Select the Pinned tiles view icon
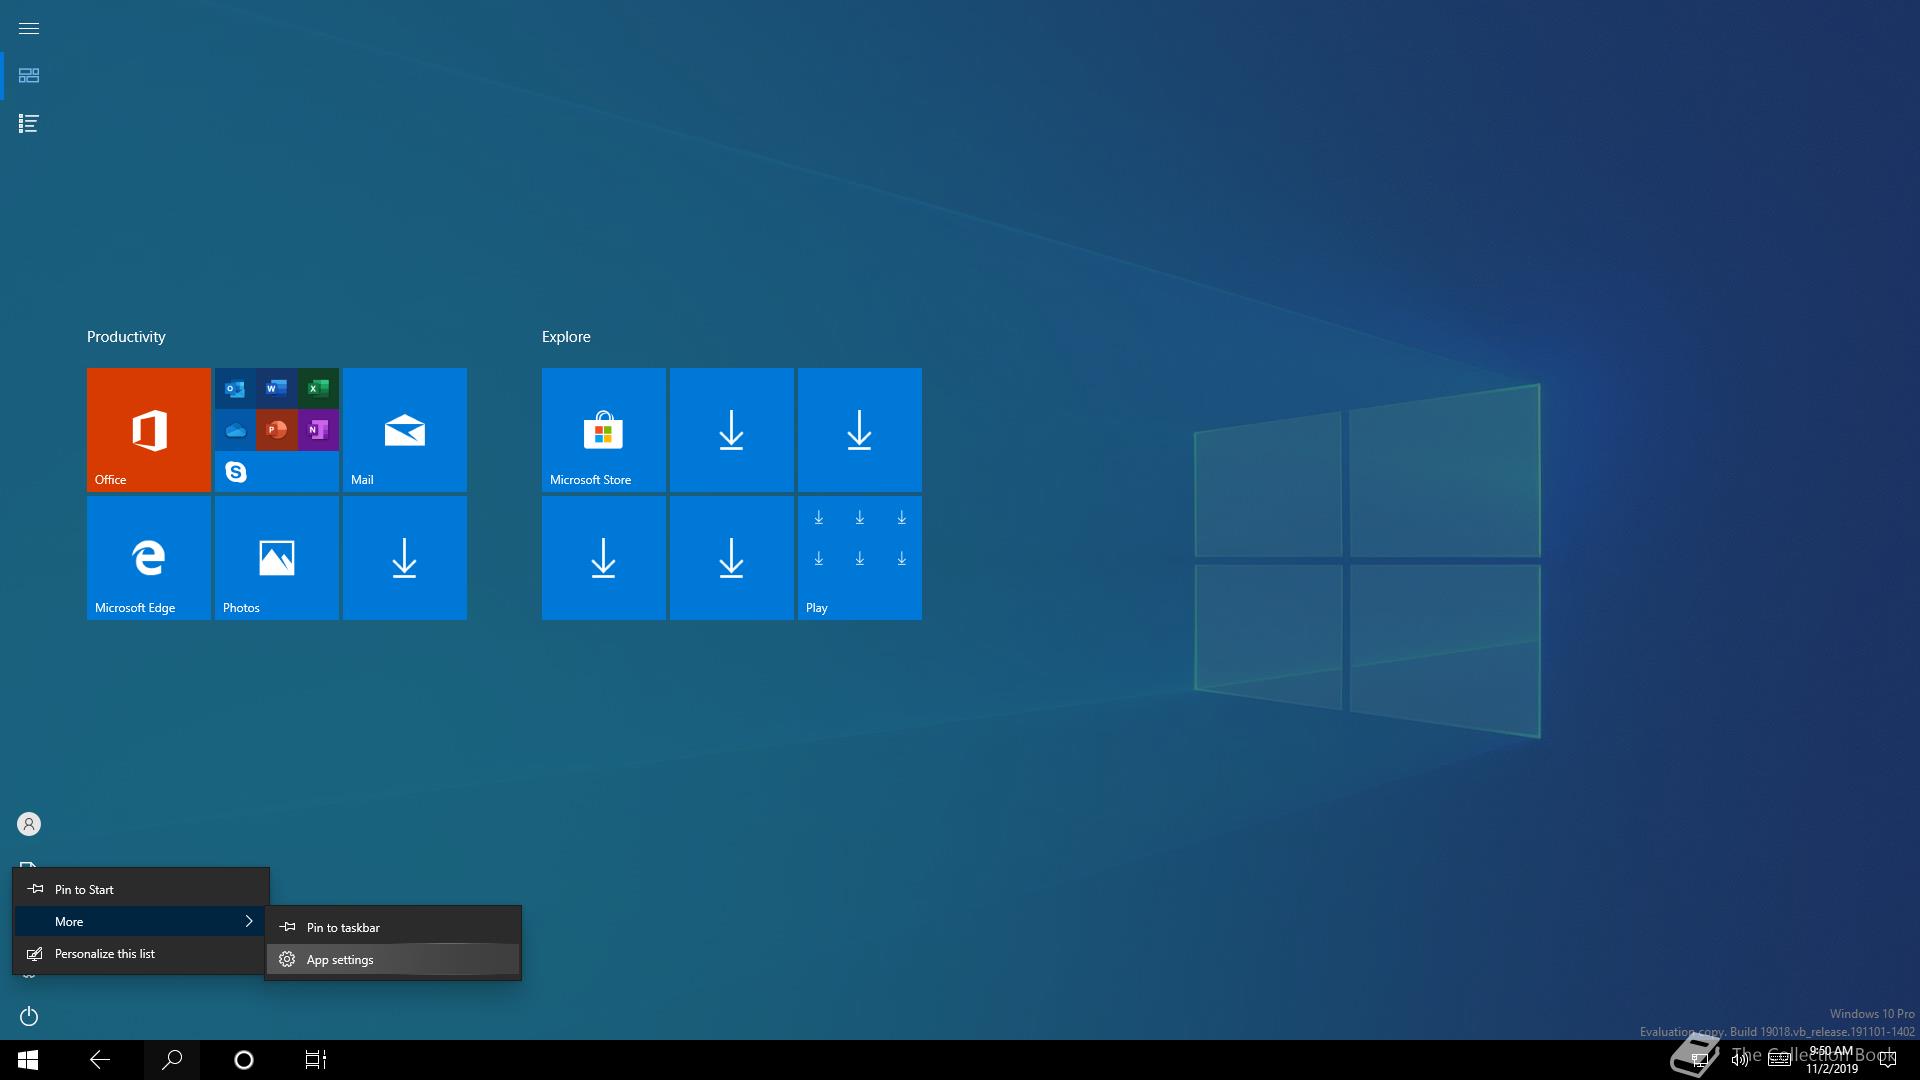The width and height of the screenshot is (1920, 1080). point(29,76)
